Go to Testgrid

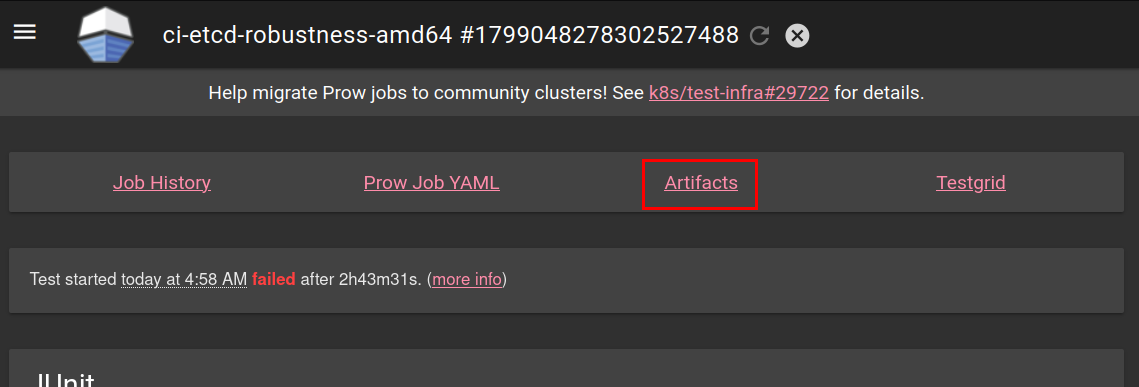[x=970, y=182]
